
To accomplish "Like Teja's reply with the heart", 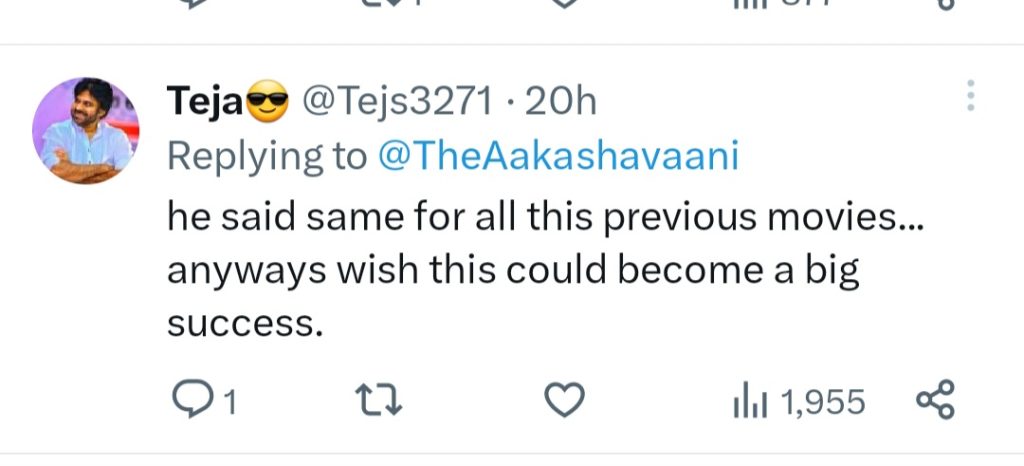I will pos(564,402).
